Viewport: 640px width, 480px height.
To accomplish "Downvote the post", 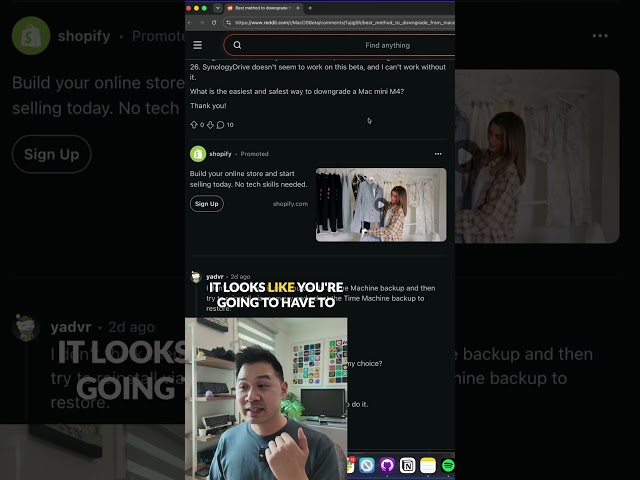I will click(x=210, y=124).
